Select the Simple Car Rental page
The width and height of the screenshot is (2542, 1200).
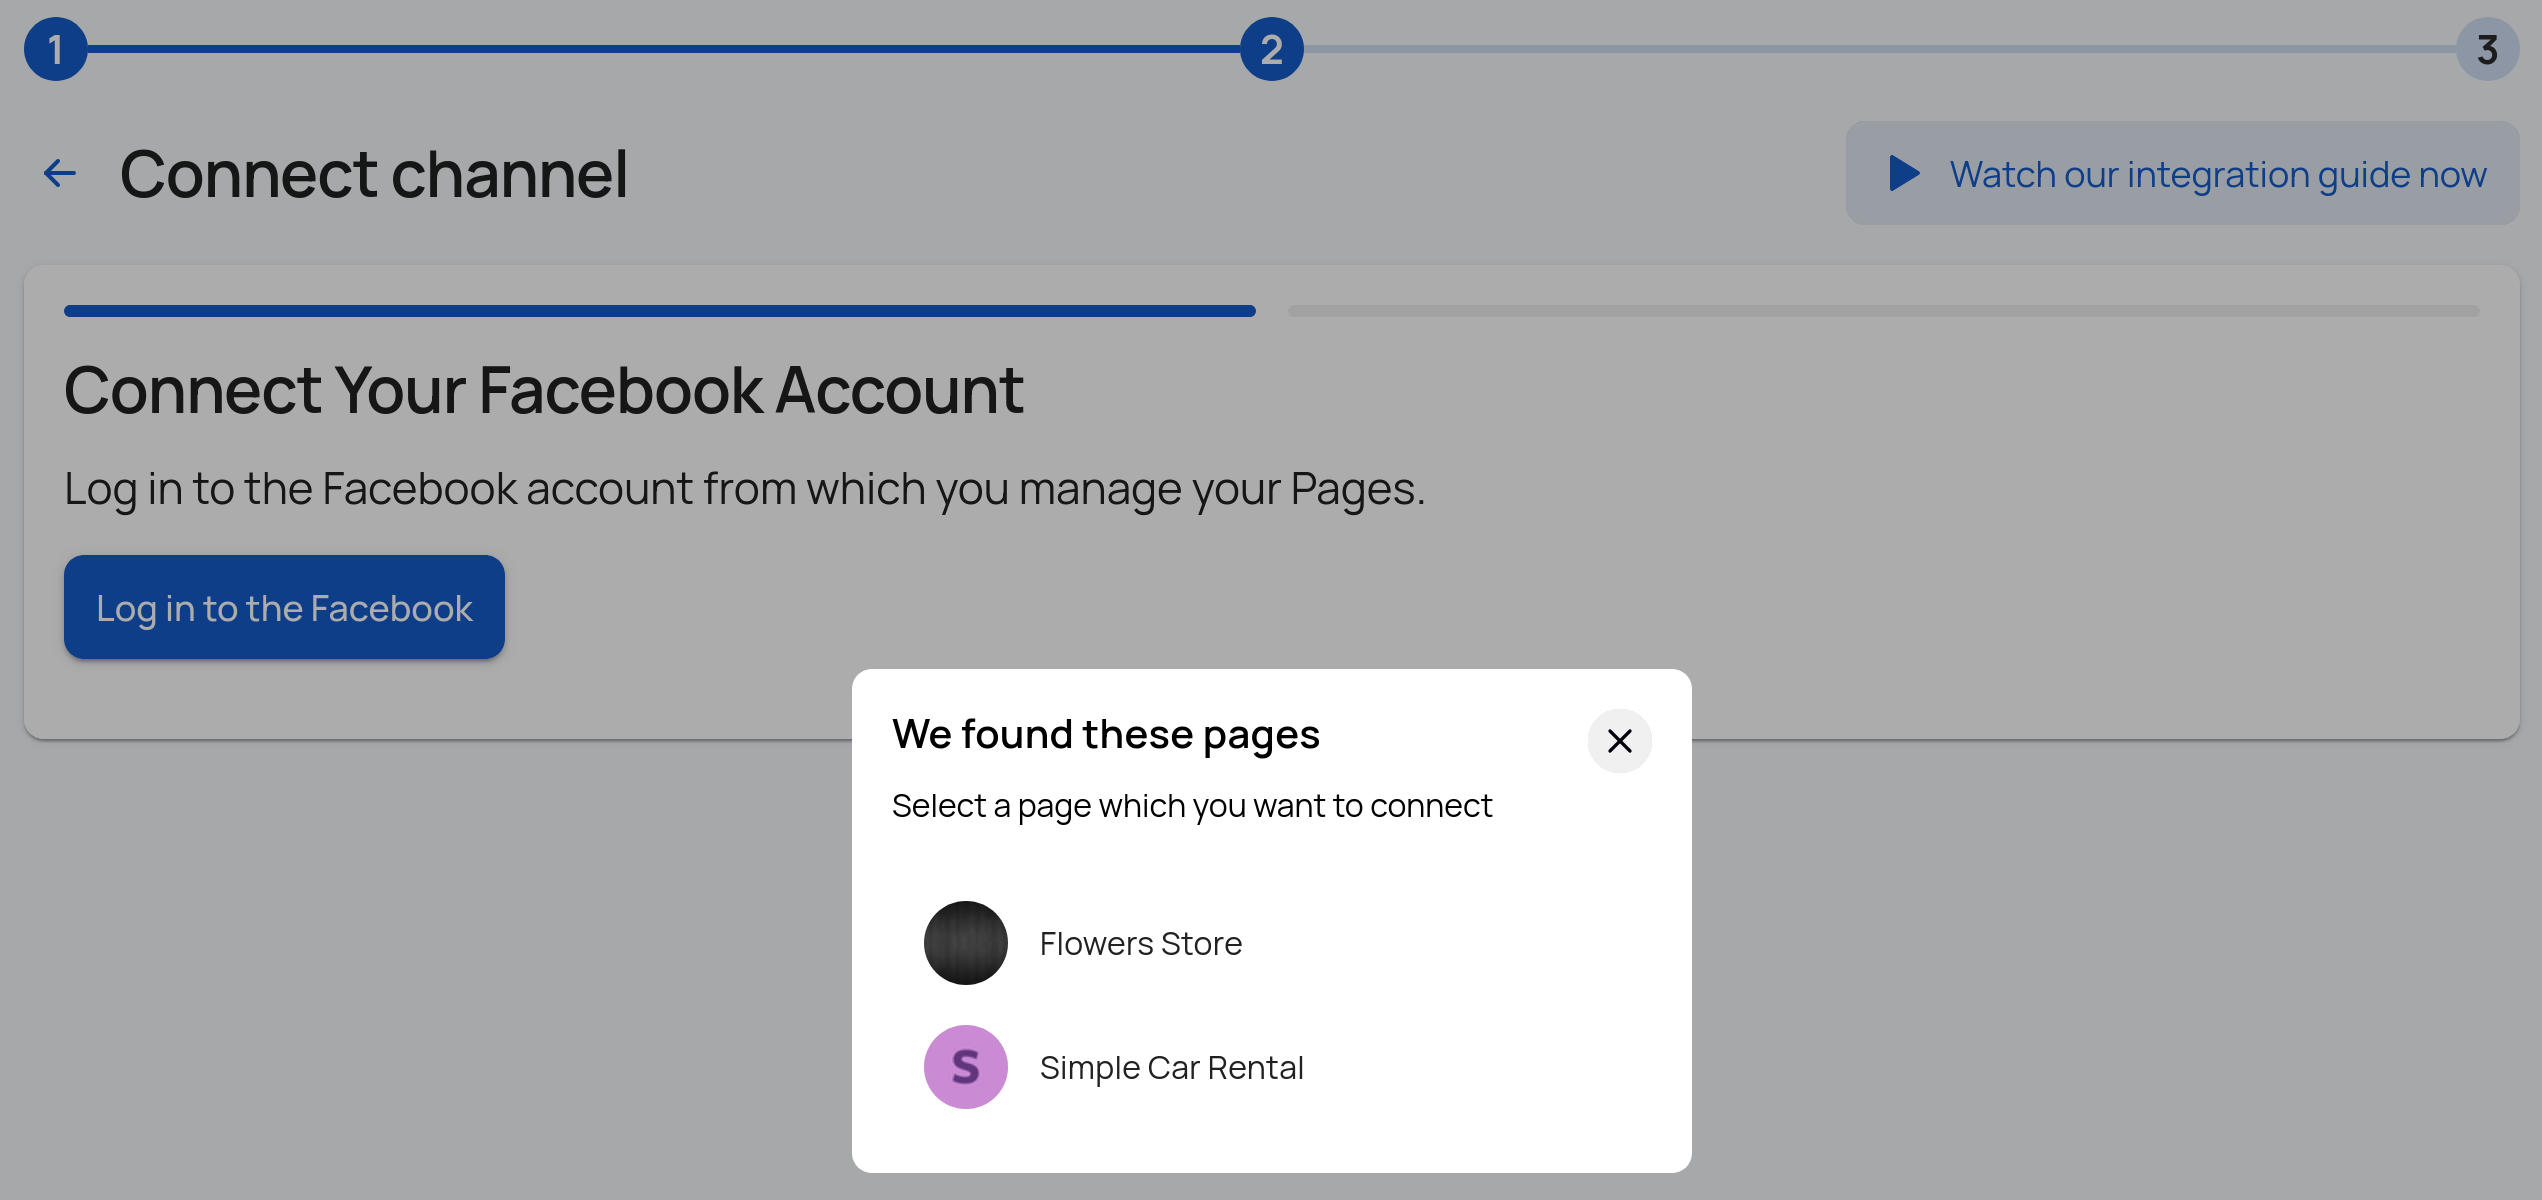(1171, 1068)
